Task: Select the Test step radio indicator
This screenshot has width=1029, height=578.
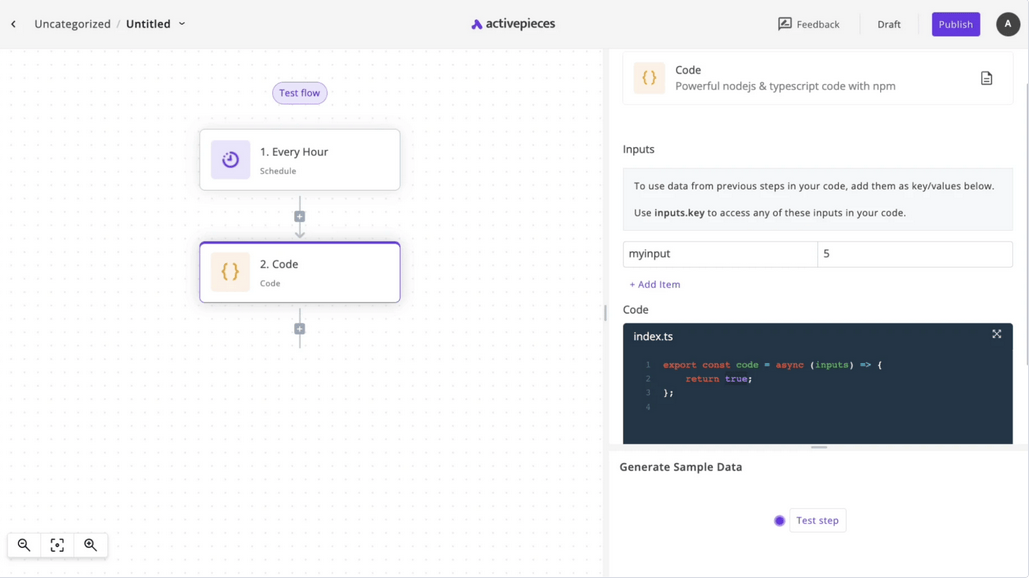Action: pyautogui.click(x=779, y=520)
